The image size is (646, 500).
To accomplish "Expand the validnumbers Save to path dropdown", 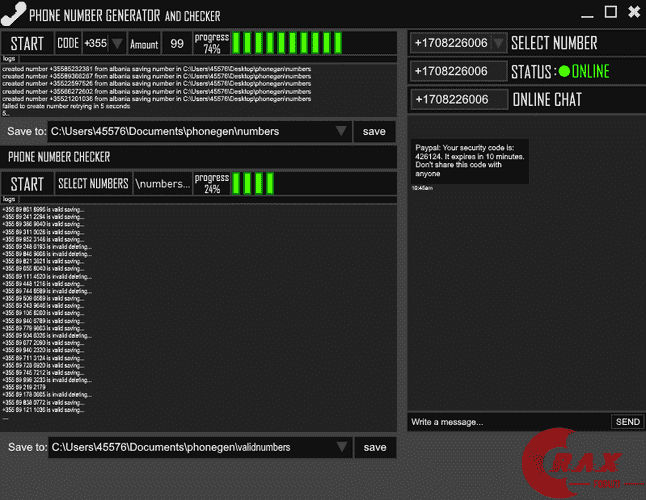I will [342, 447].
